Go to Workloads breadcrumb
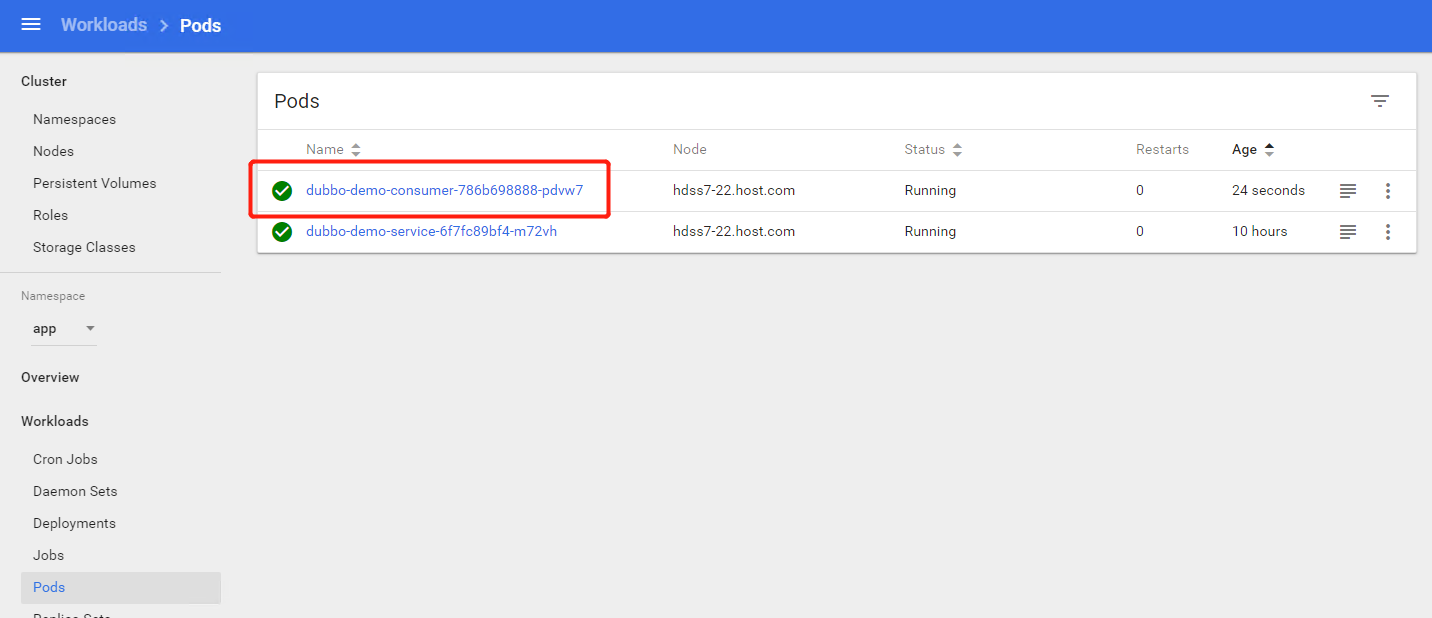 [104, 25]
